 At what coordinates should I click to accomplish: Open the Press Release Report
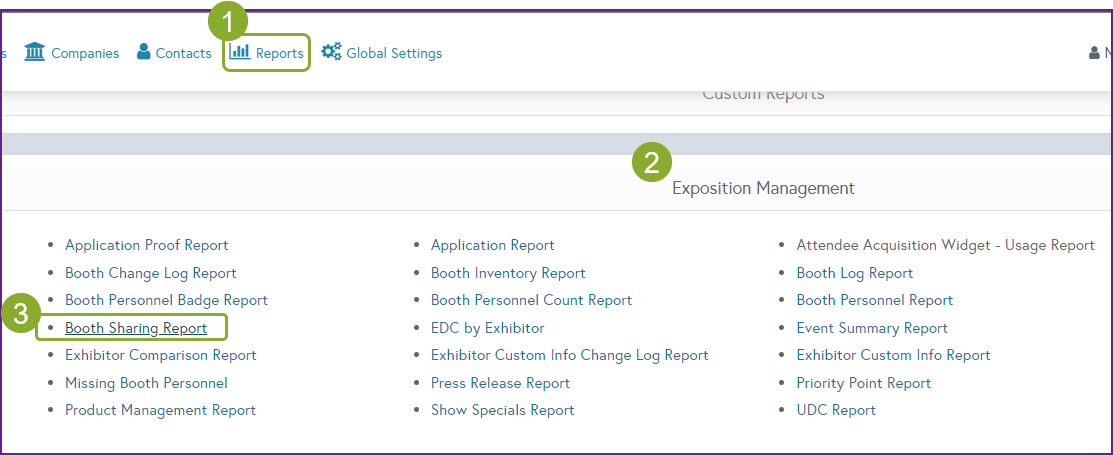500,383
